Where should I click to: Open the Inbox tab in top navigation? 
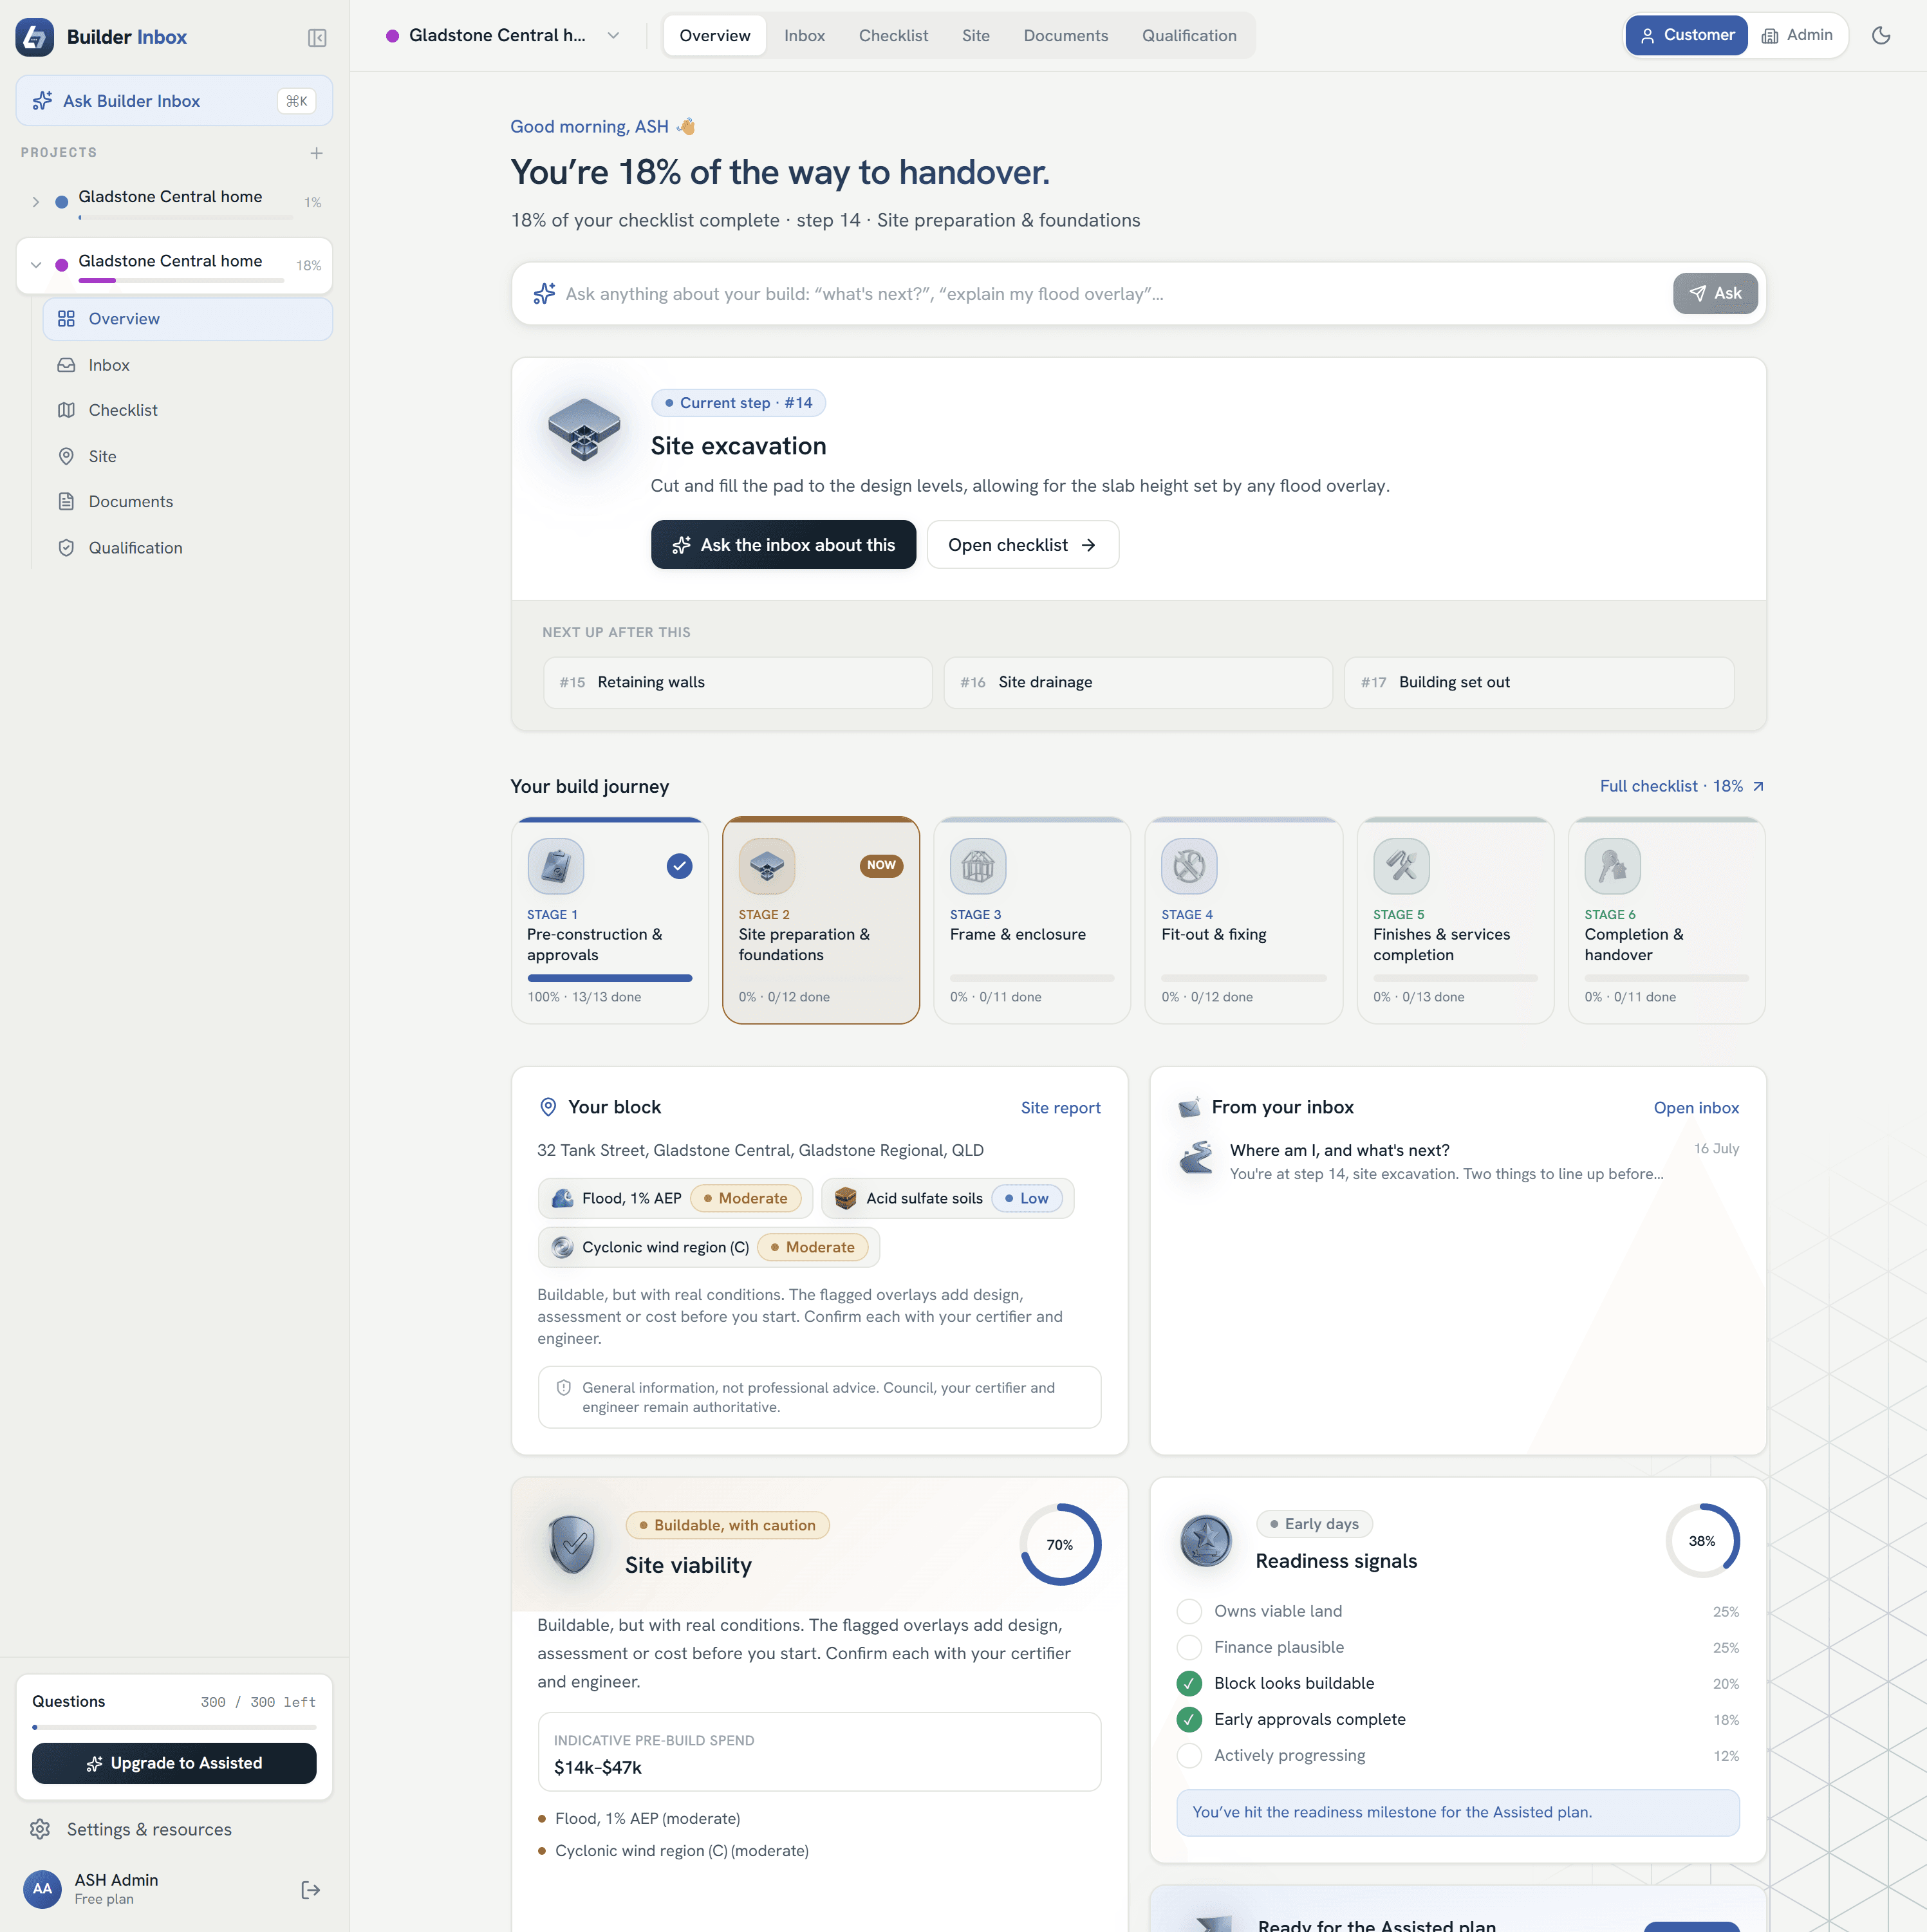[x=804, y=36]
